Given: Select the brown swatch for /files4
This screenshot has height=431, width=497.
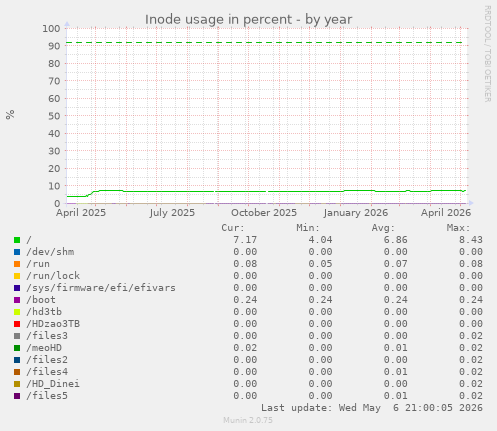Looking at the screenshot, I should tap(17, 372).
